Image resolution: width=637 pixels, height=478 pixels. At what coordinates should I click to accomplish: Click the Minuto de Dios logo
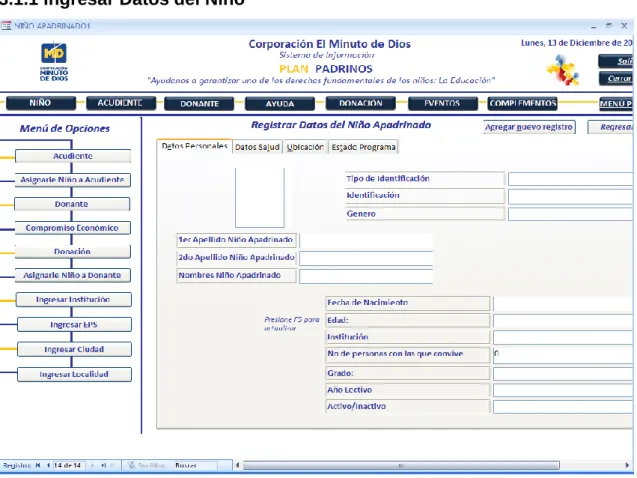click(54, 61)
